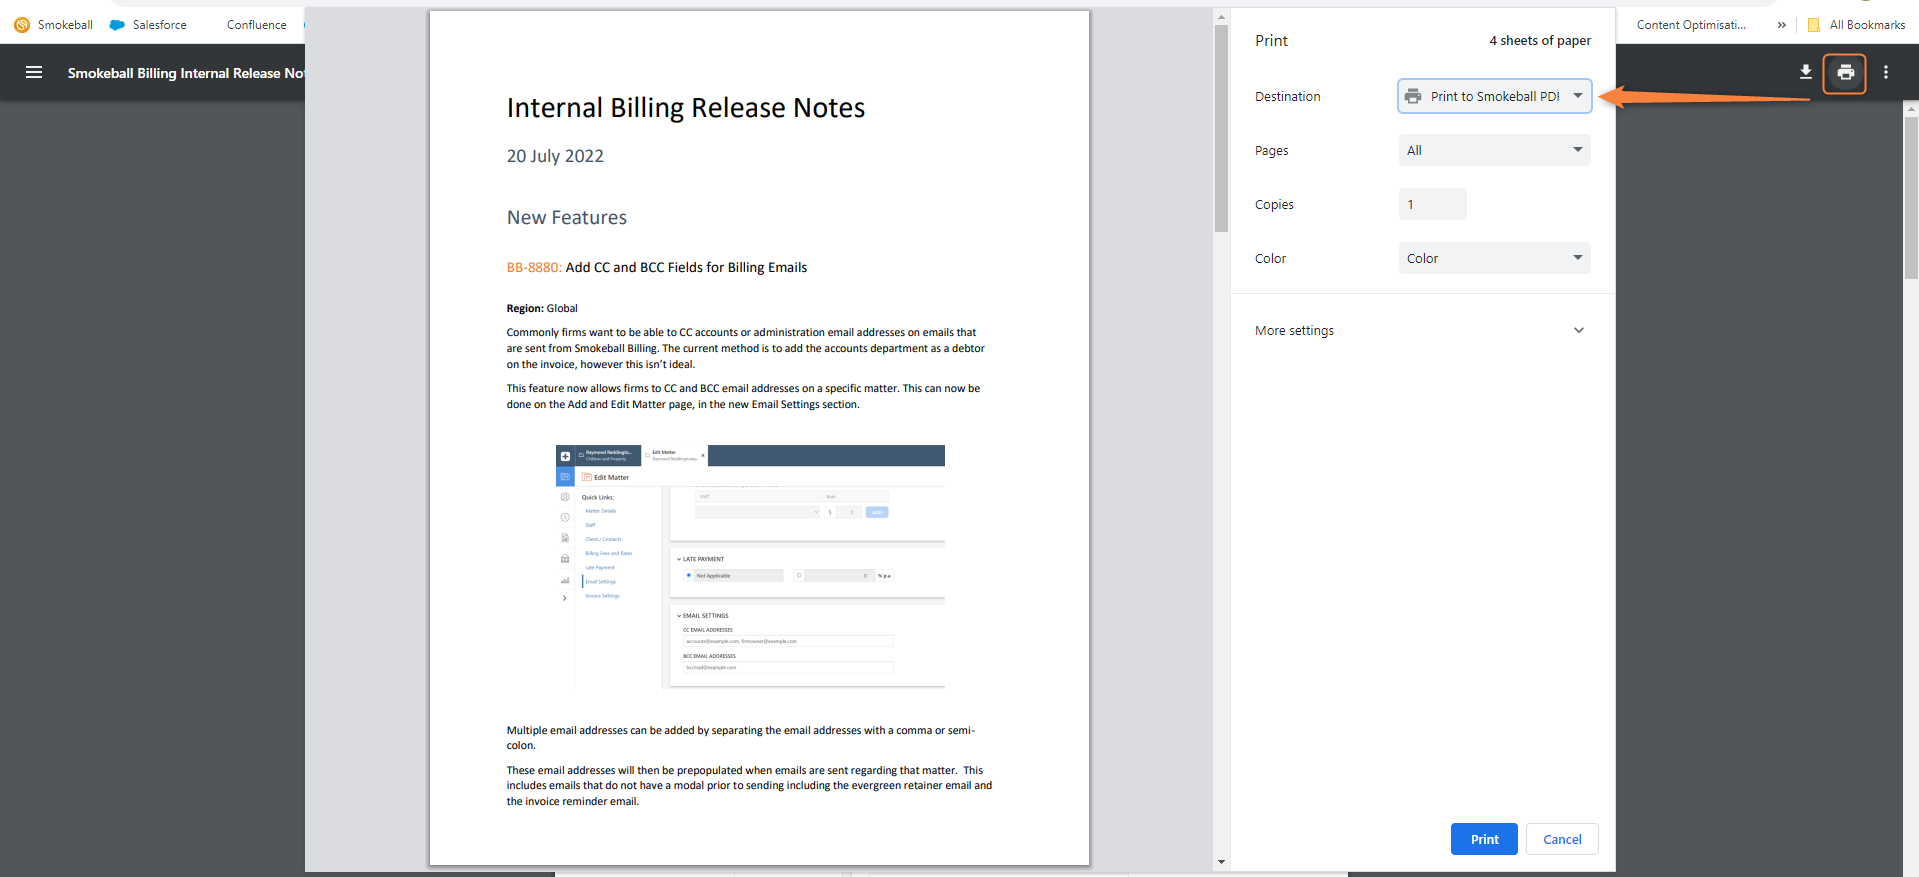This screenshot has height=877, width=1919.
Task: Click the download PDF icon
Action: [x=1805, y=72]
